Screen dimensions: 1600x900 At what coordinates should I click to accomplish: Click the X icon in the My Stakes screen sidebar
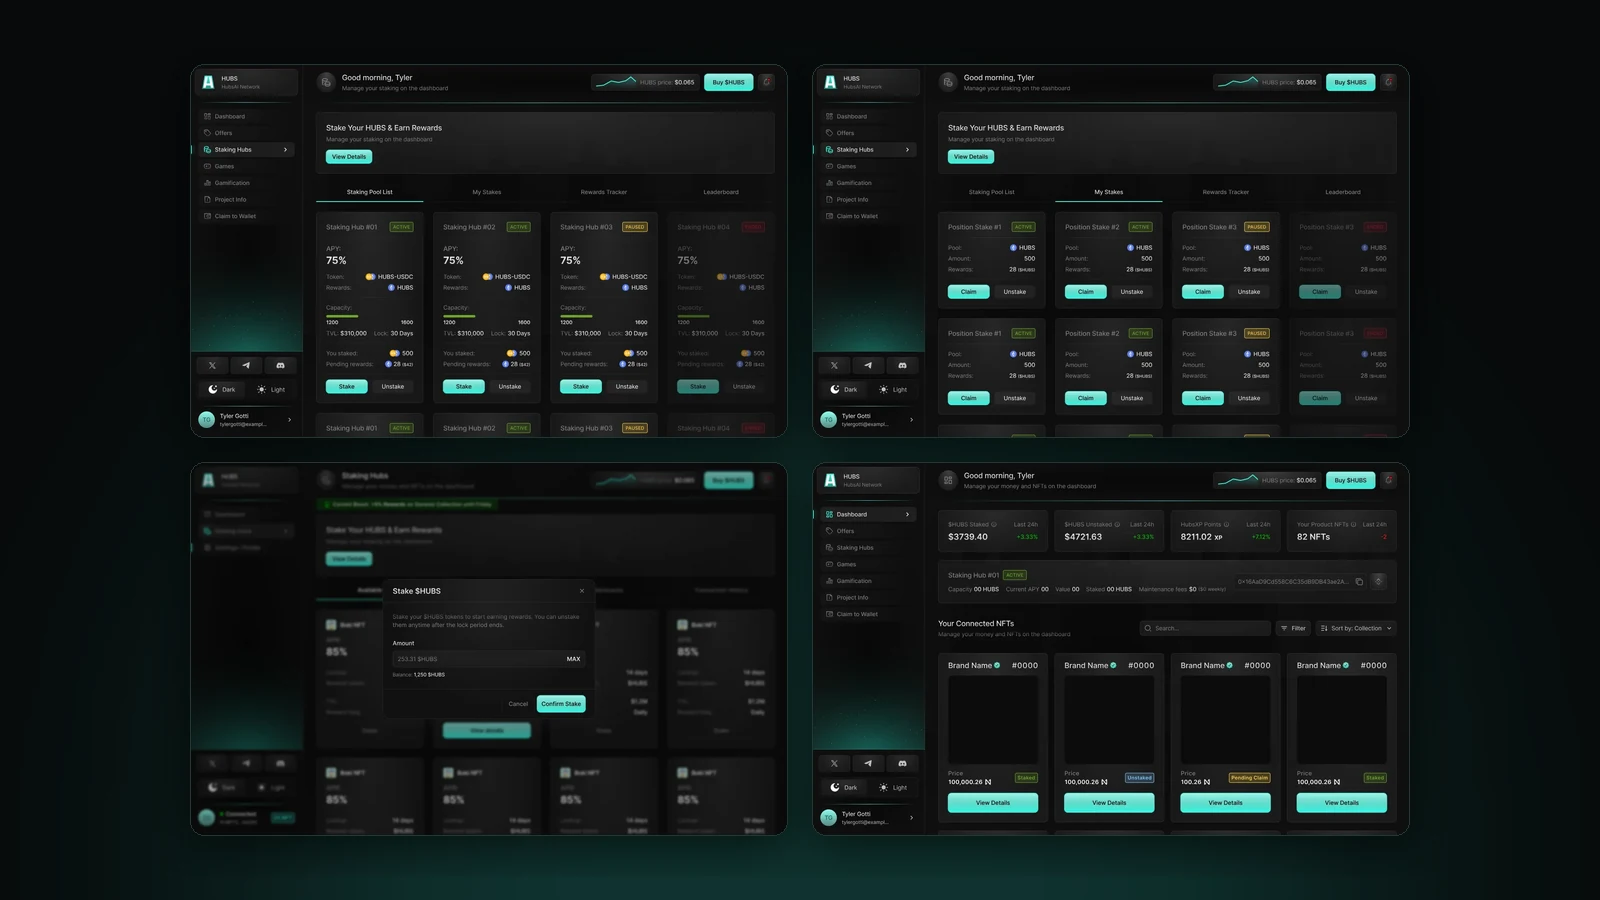tap(834, 365)
